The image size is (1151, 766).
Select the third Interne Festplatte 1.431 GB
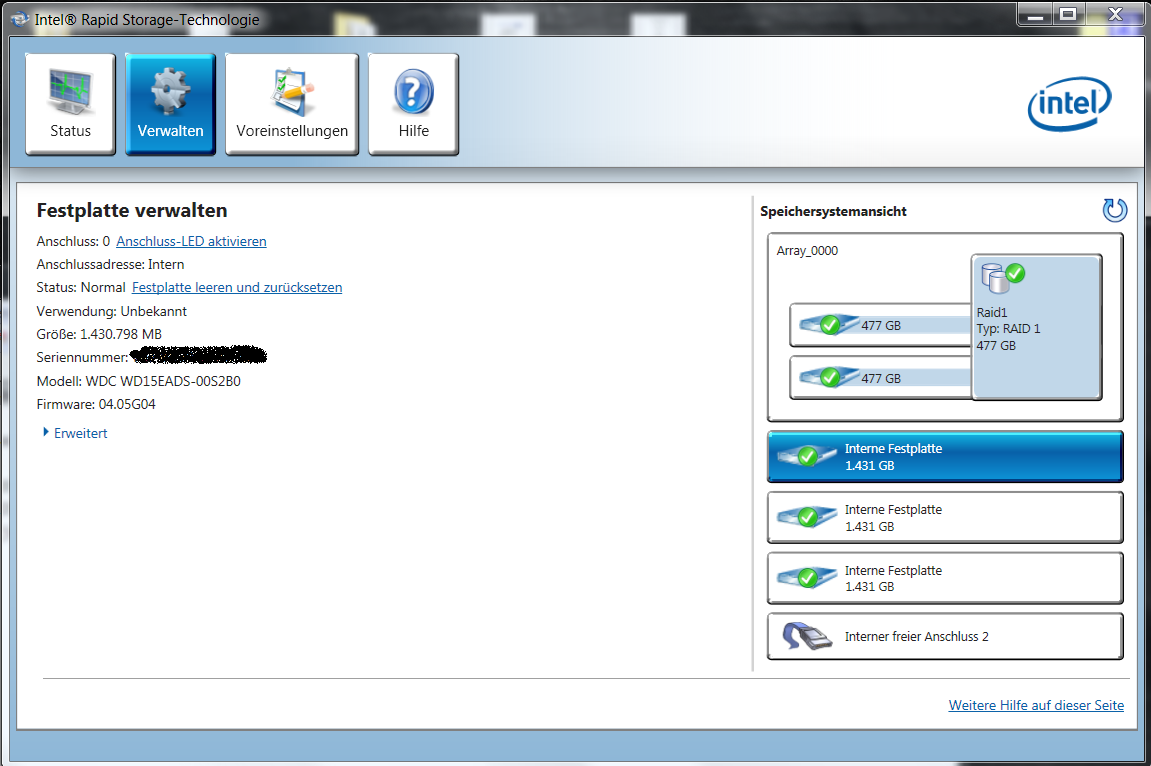click(x=945, y=578)
